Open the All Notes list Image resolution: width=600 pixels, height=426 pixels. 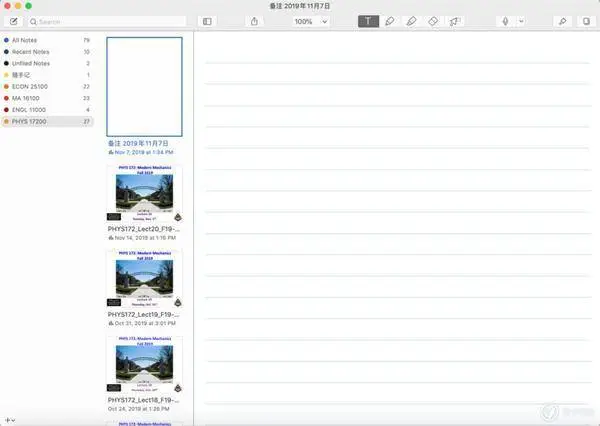(x=47, y=40)
